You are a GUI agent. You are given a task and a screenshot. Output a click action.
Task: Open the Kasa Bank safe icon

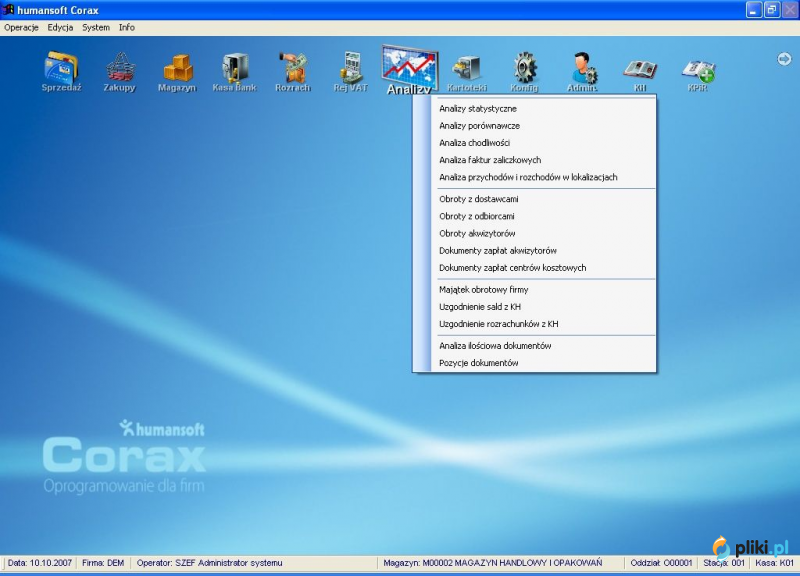pos(235,71)
